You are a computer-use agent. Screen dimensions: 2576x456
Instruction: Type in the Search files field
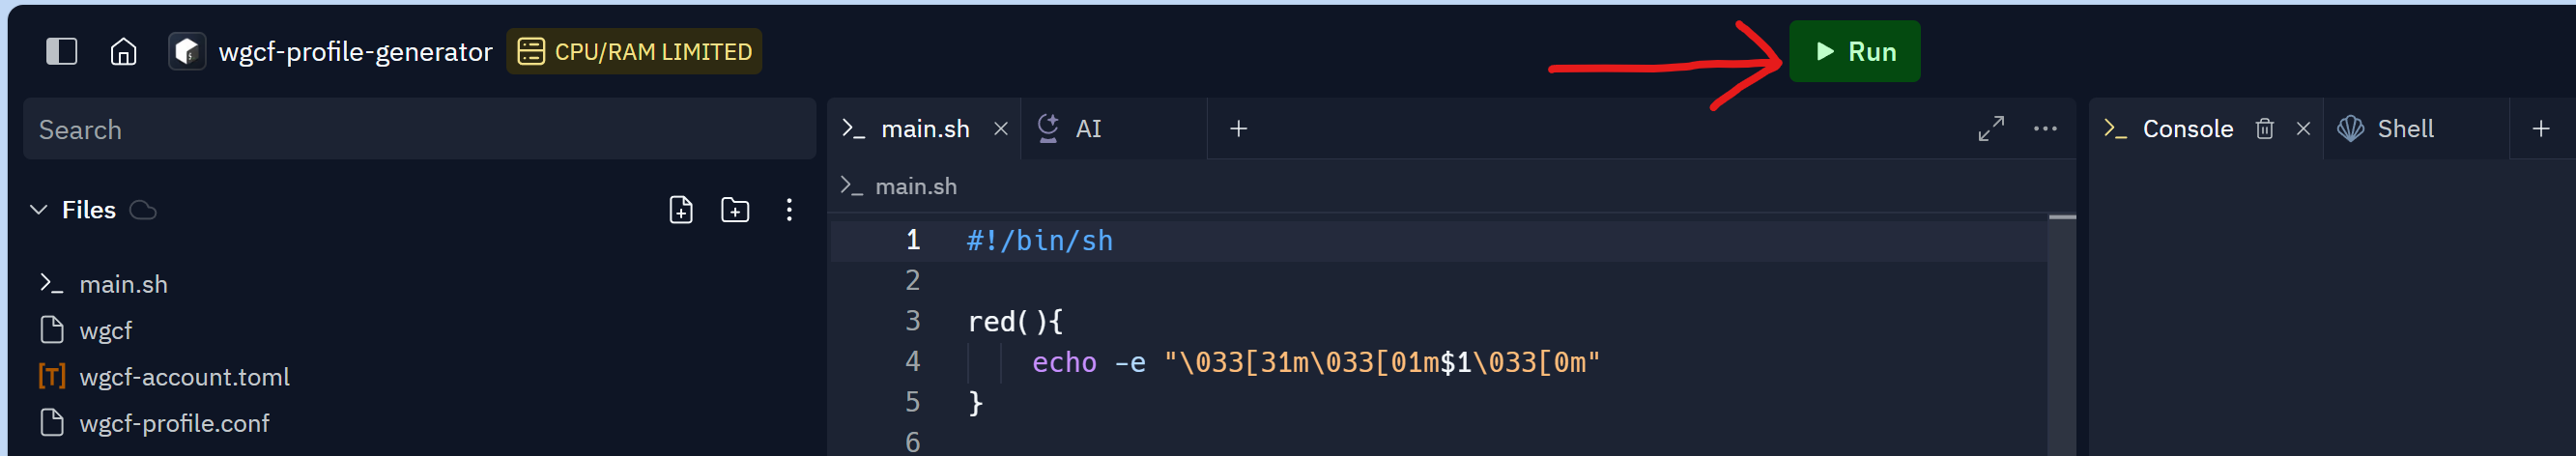(x=419, y=130)
